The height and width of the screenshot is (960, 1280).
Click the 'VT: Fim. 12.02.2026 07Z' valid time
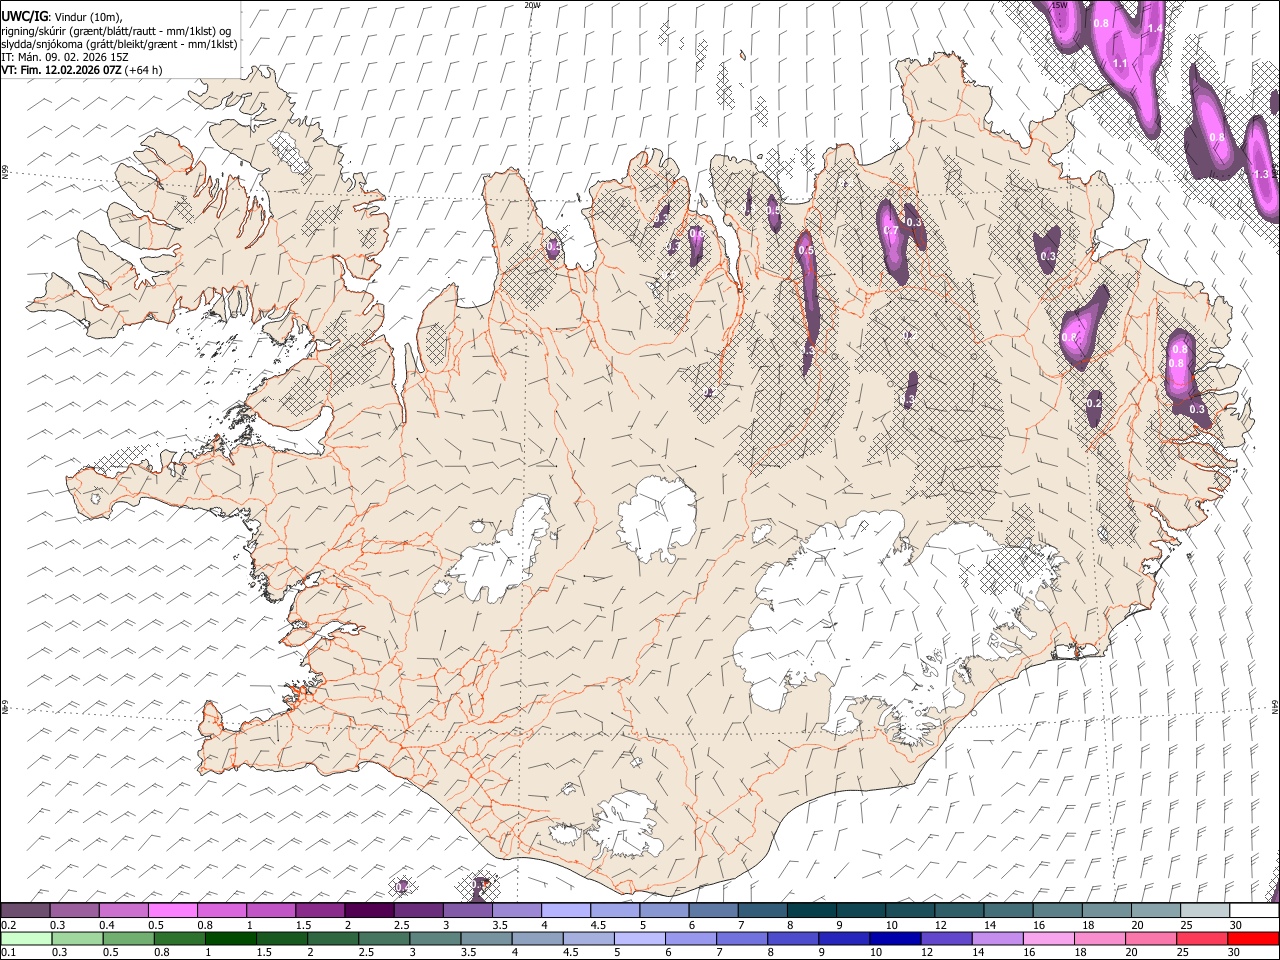[61, 70]
